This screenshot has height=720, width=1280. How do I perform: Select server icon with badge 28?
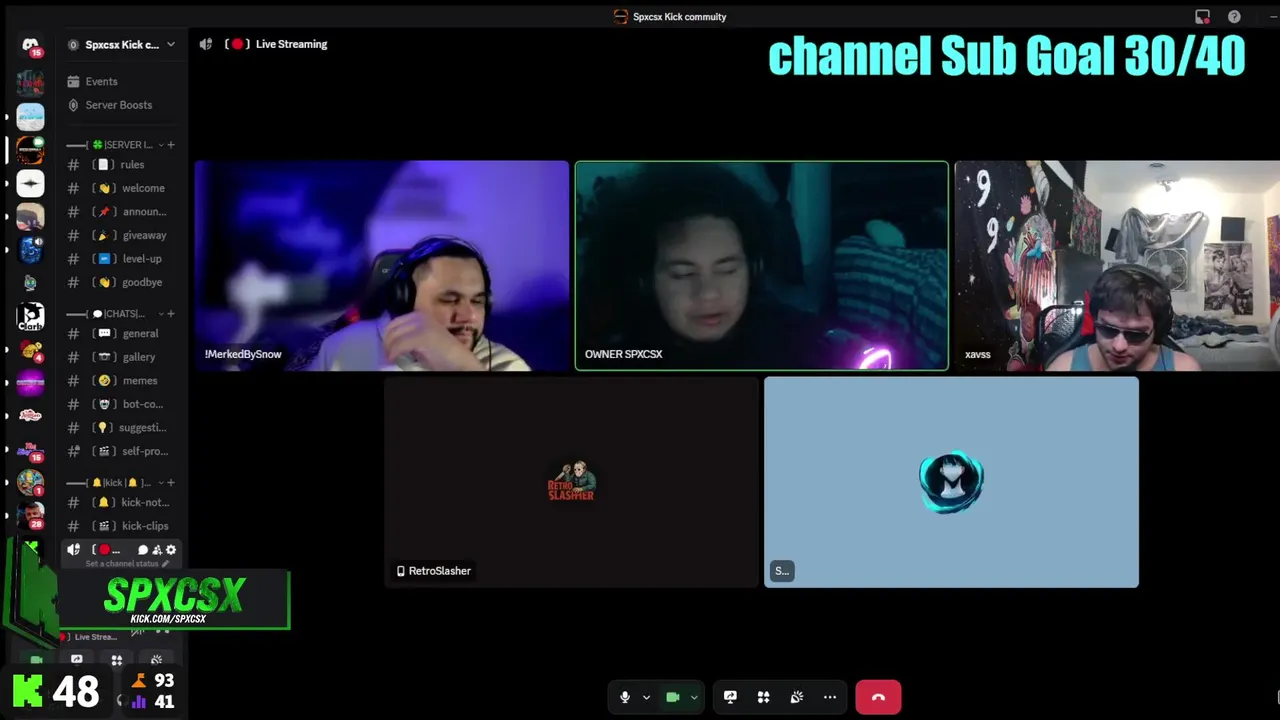pos(30,517)
